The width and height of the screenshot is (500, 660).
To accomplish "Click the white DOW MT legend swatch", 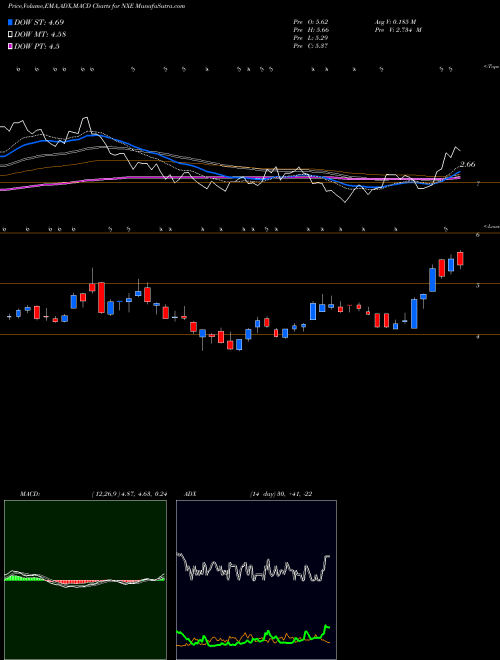I will tap(11, 34).
